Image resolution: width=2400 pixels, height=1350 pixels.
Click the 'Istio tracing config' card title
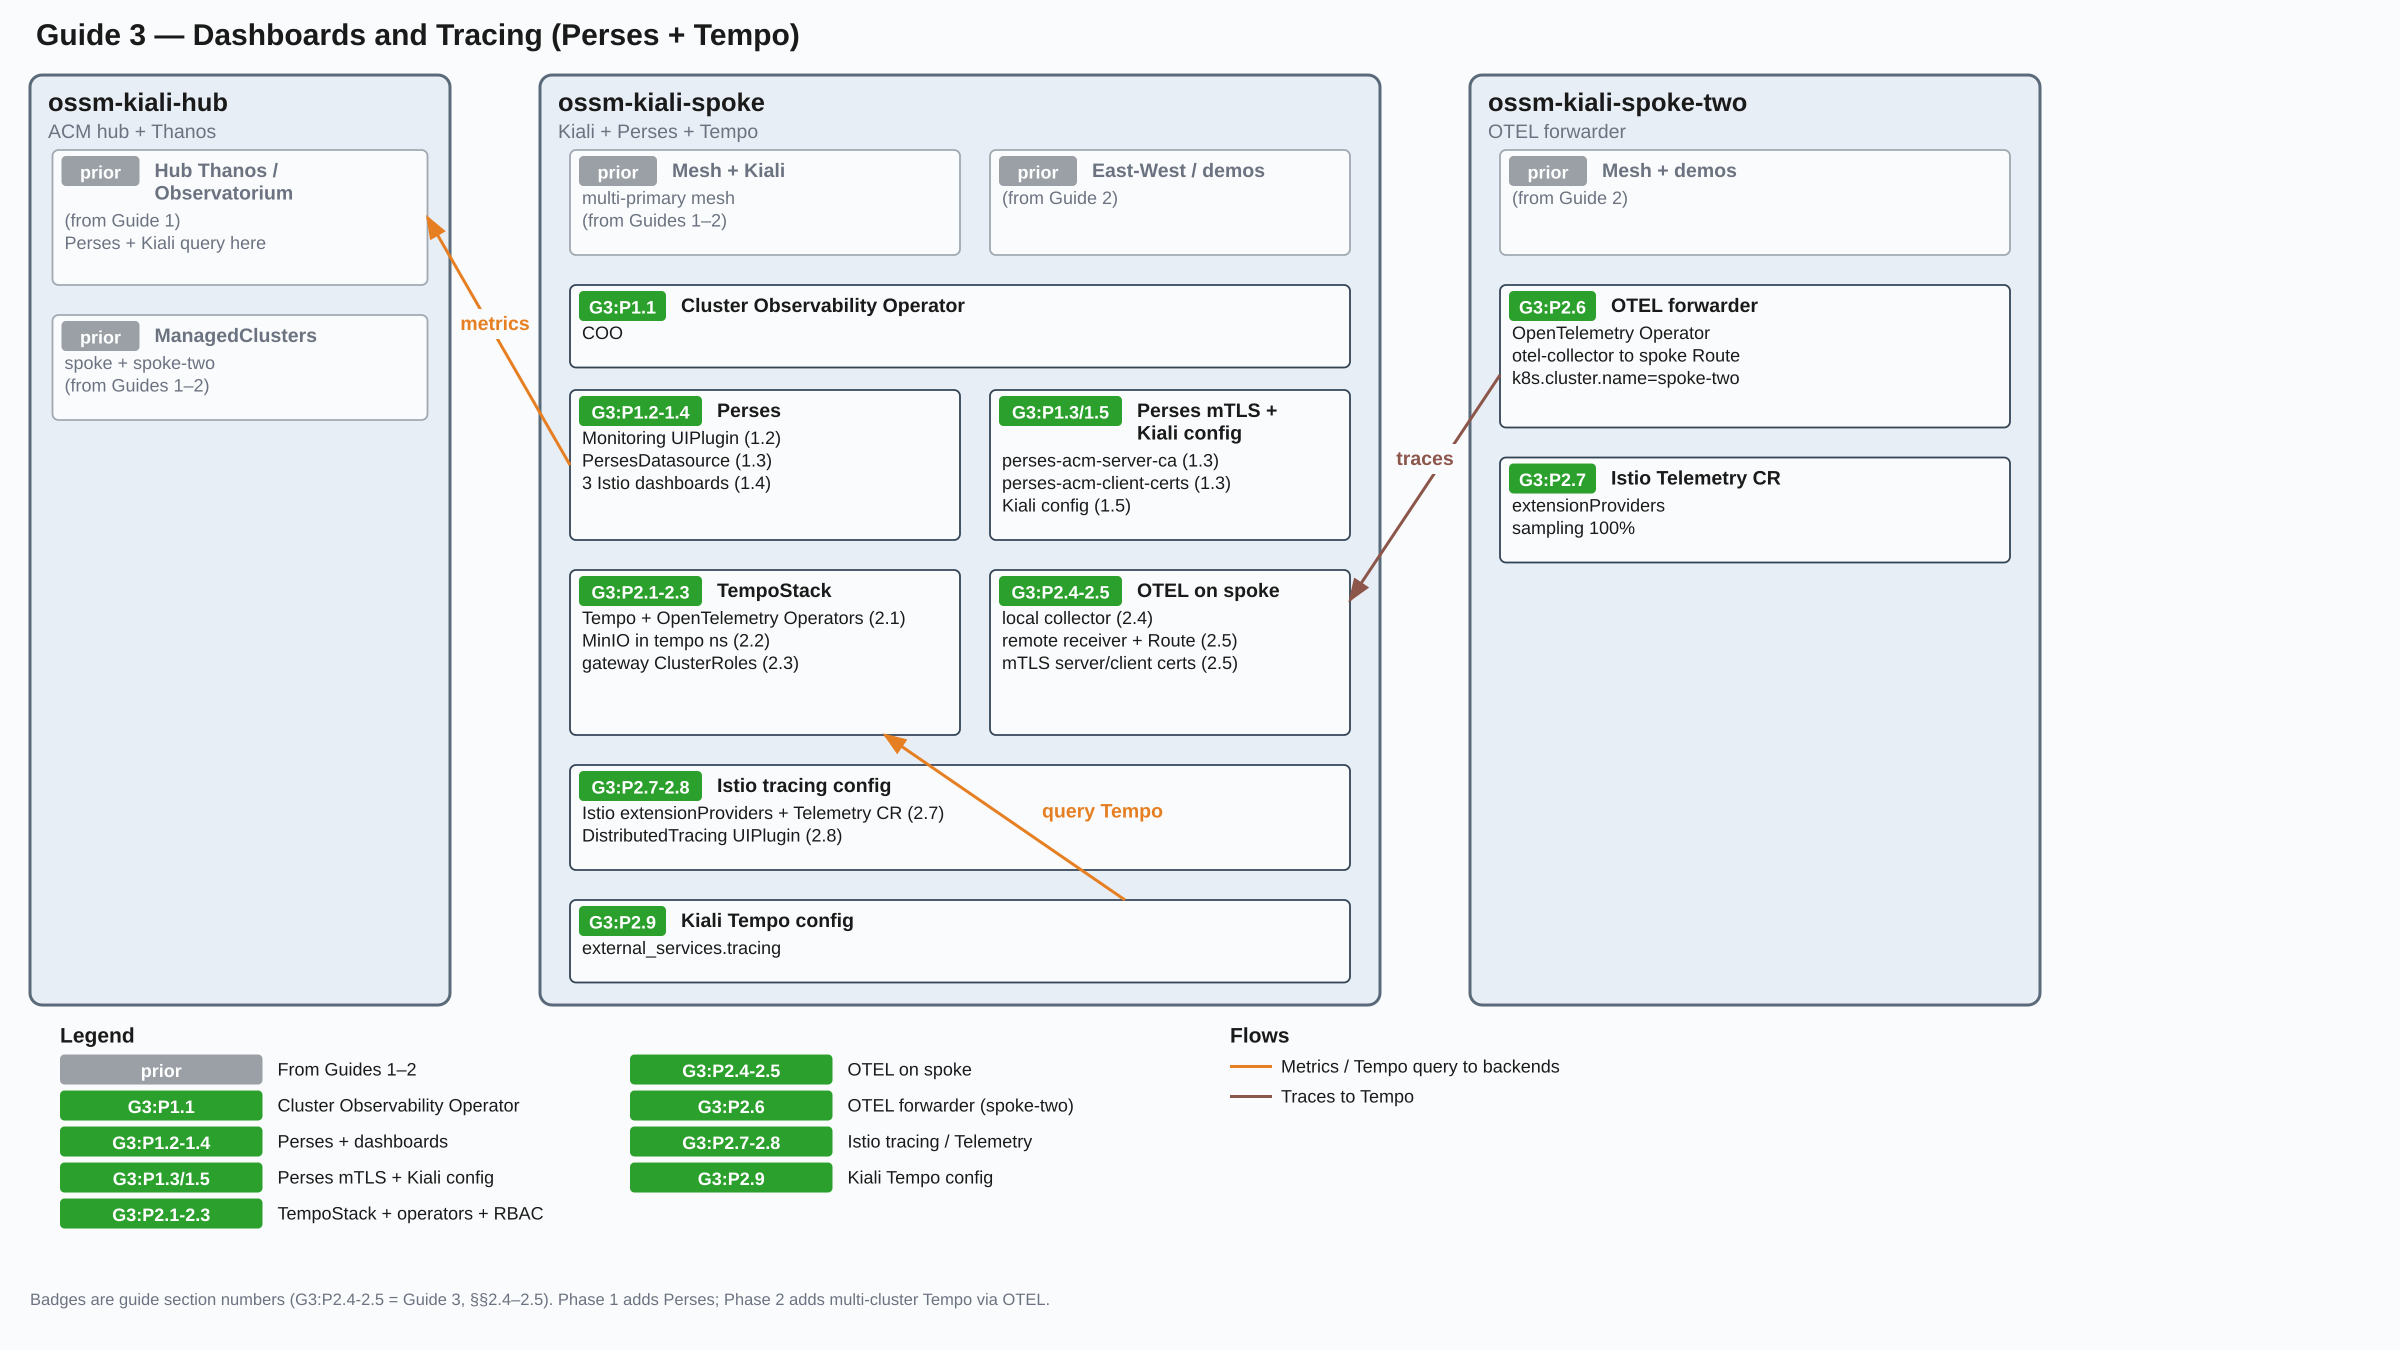(804, 786)
